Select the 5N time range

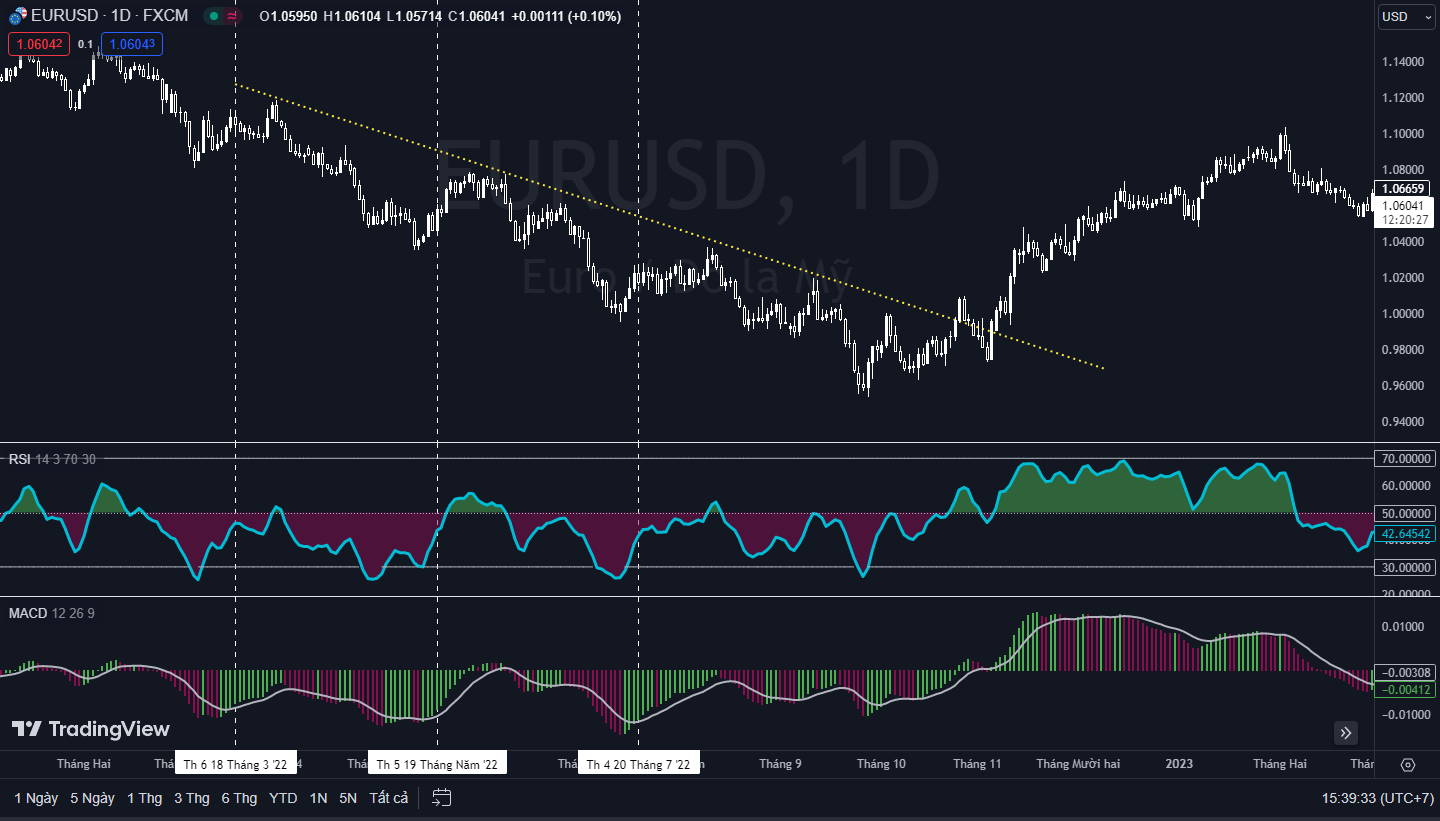point(348,798)
